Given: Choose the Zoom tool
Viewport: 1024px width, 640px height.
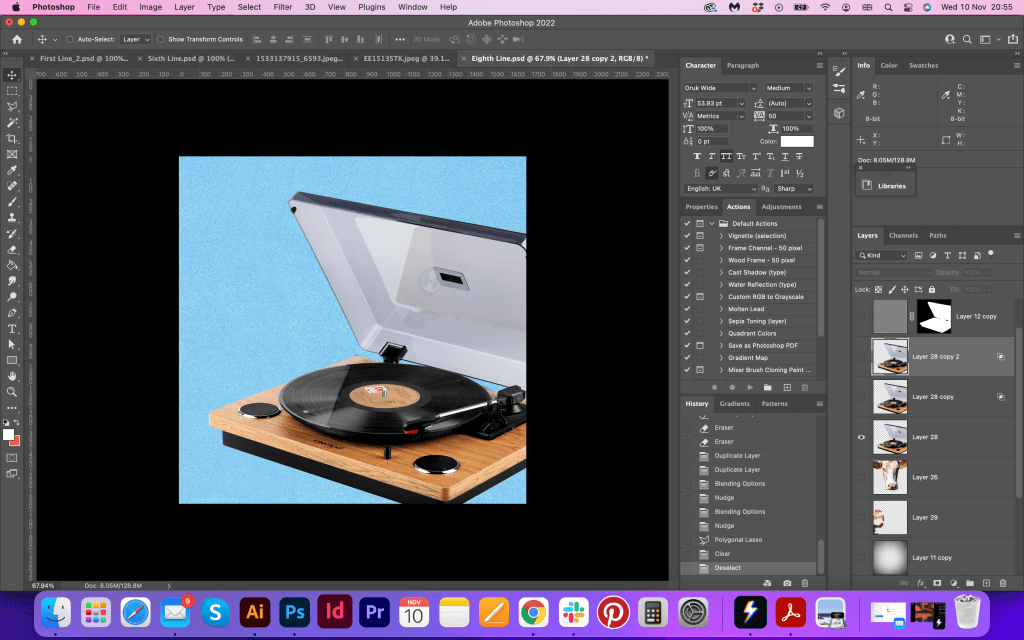Looking at the screenshot, I should coord(12,391).
